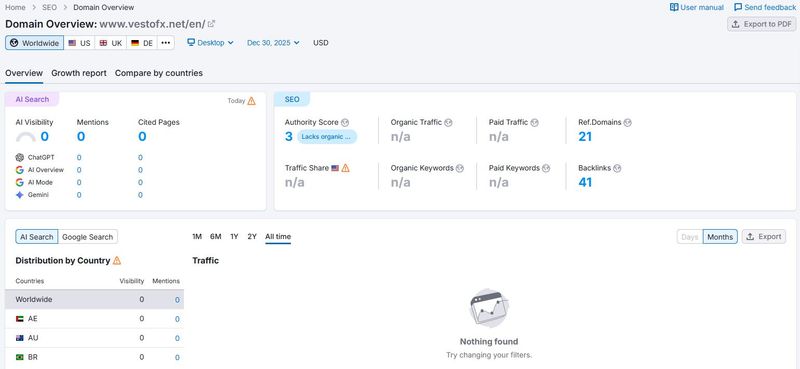This screenshot has width=800, height=369.
Task: Click the Export to PDF button
Action: [x=762, y=24]
